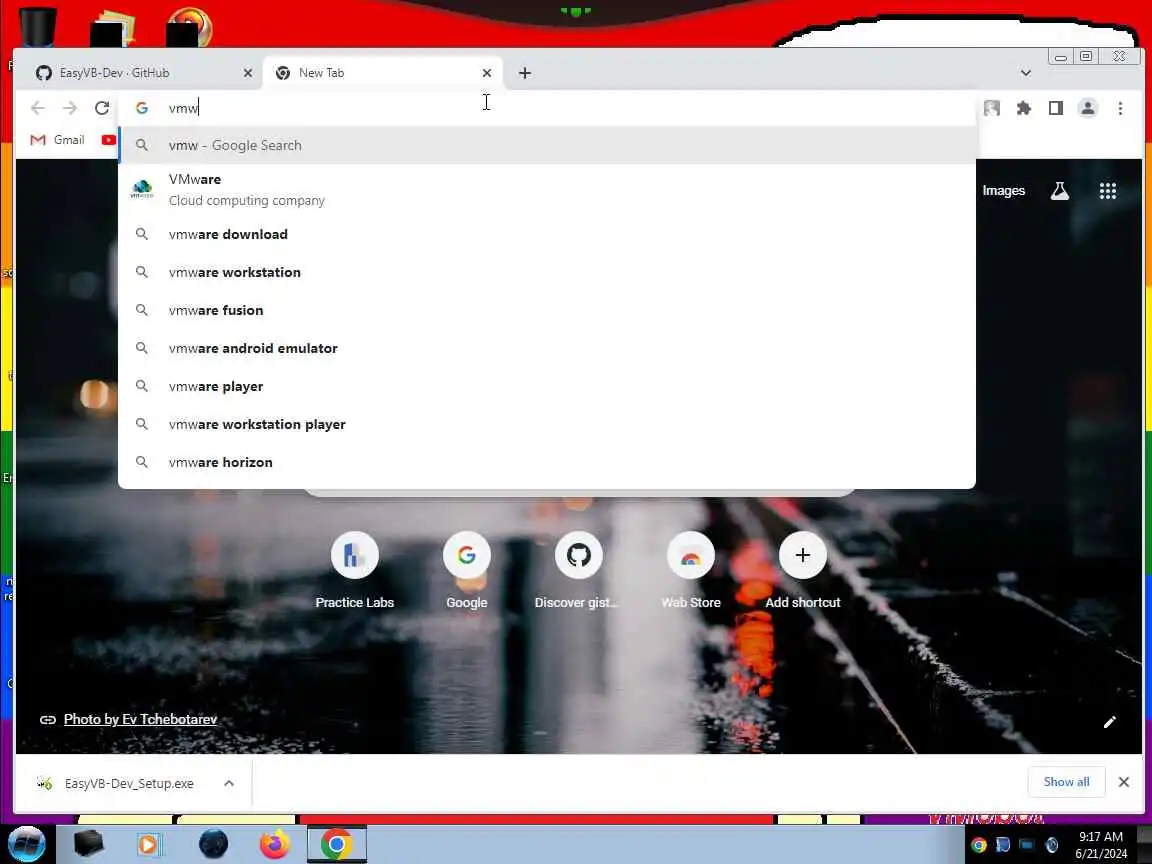This screenshot has width=1152, height=864.
Task: Choose the 'vmware player' suggestion
Action: pyautogui.click(x=547, y=386)
